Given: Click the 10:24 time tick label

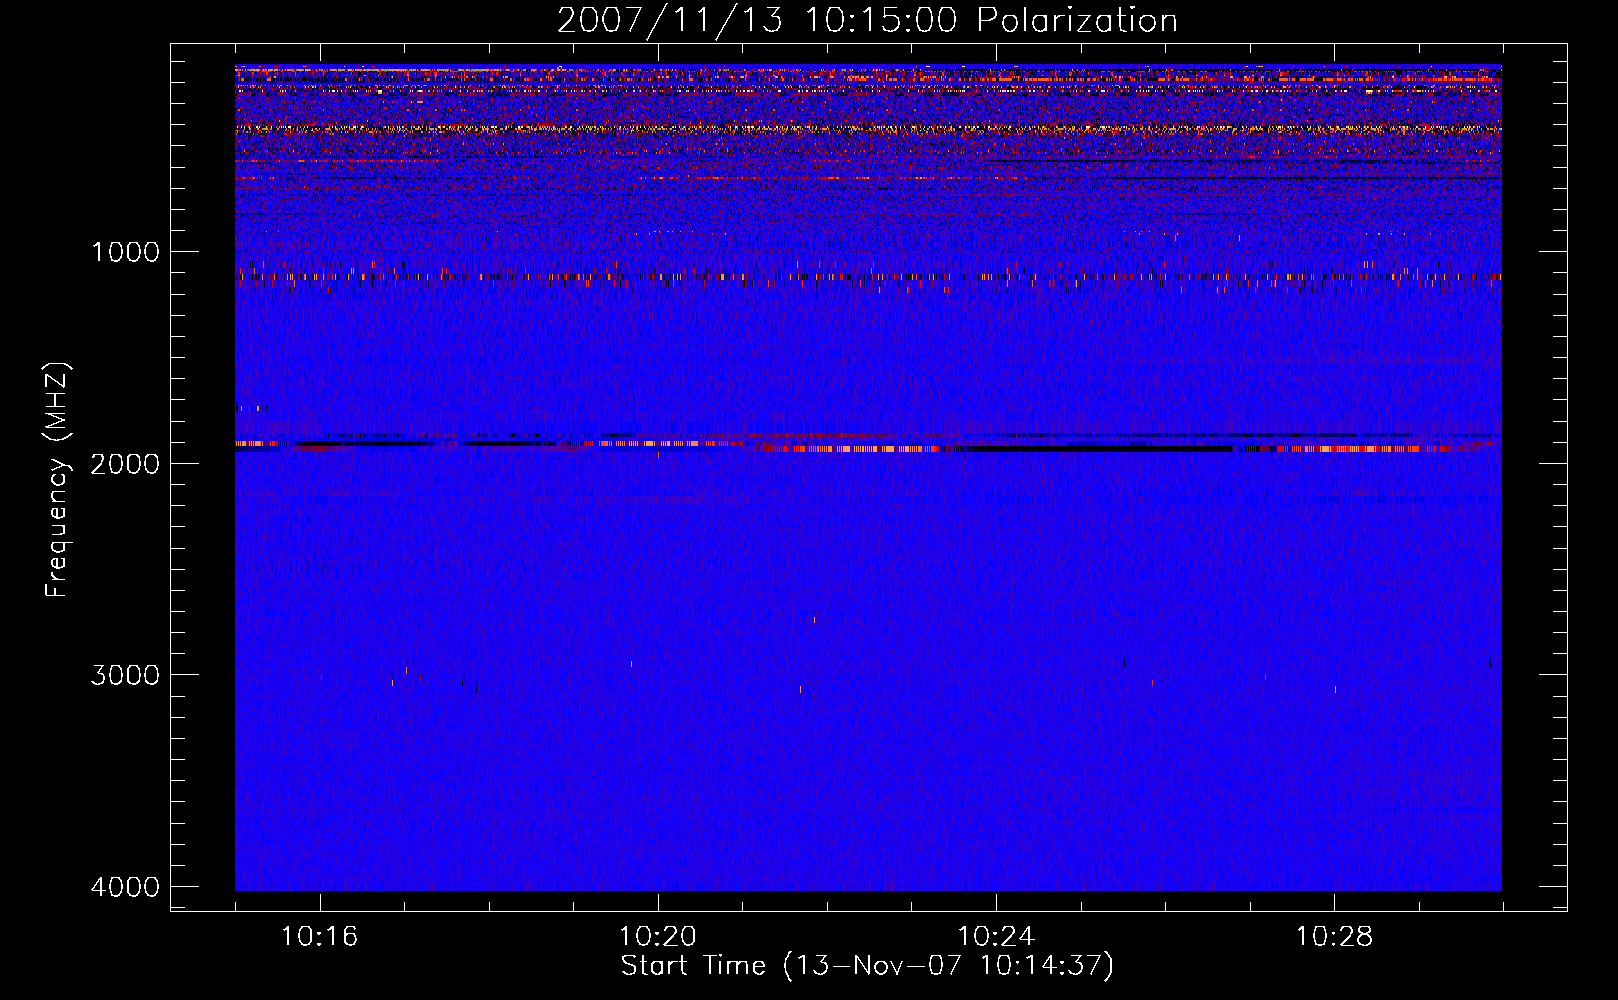Looking at the screenshot, I should click(995, 937).
